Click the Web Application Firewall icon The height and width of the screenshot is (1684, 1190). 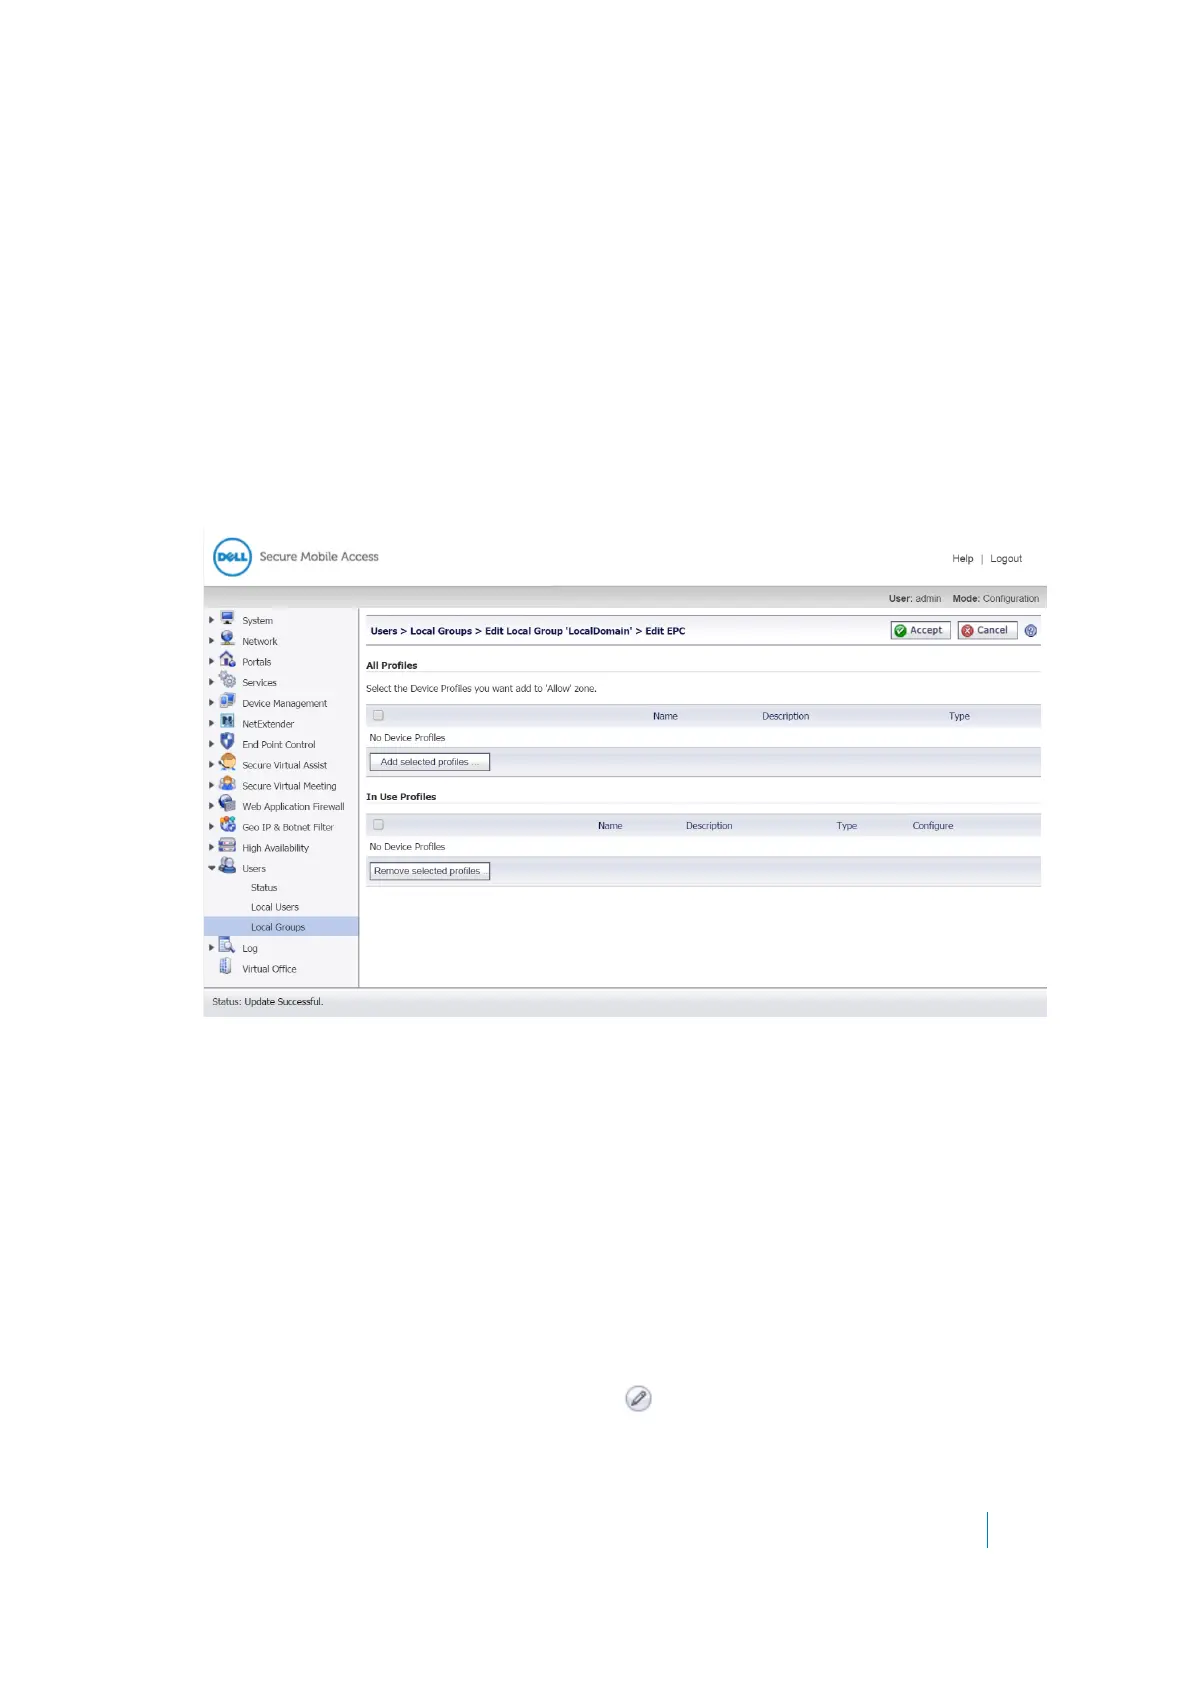tap(227, 805)
